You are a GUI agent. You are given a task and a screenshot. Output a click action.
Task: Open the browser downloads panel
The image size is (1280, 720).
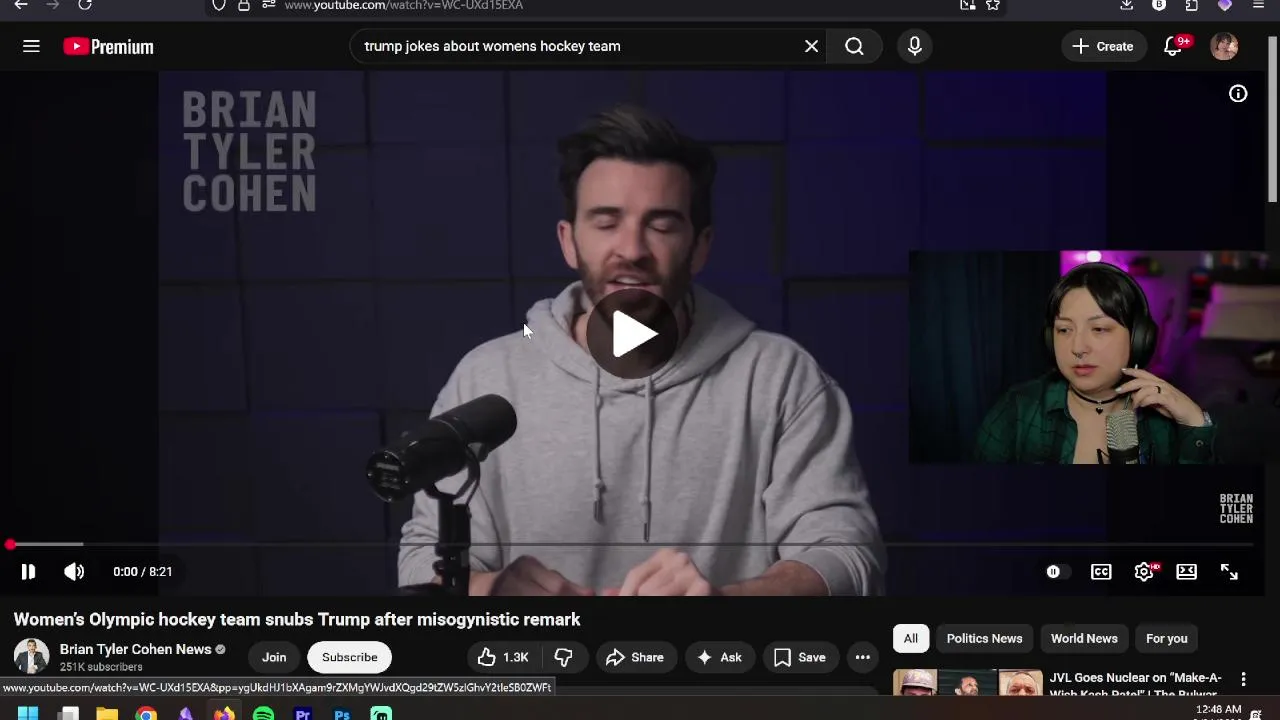[1127, 5]
